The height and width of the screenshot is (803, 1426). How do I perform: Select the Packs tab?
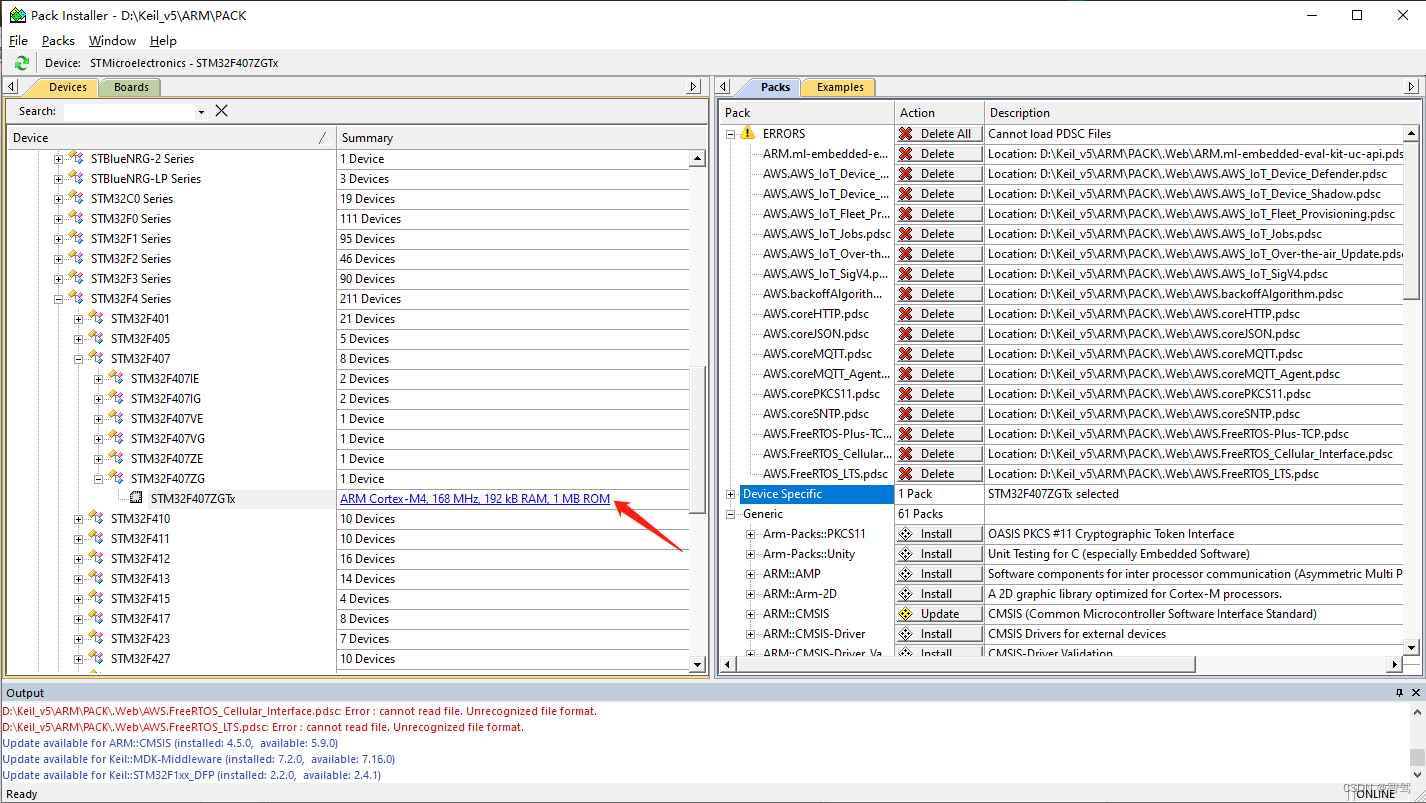775,87
